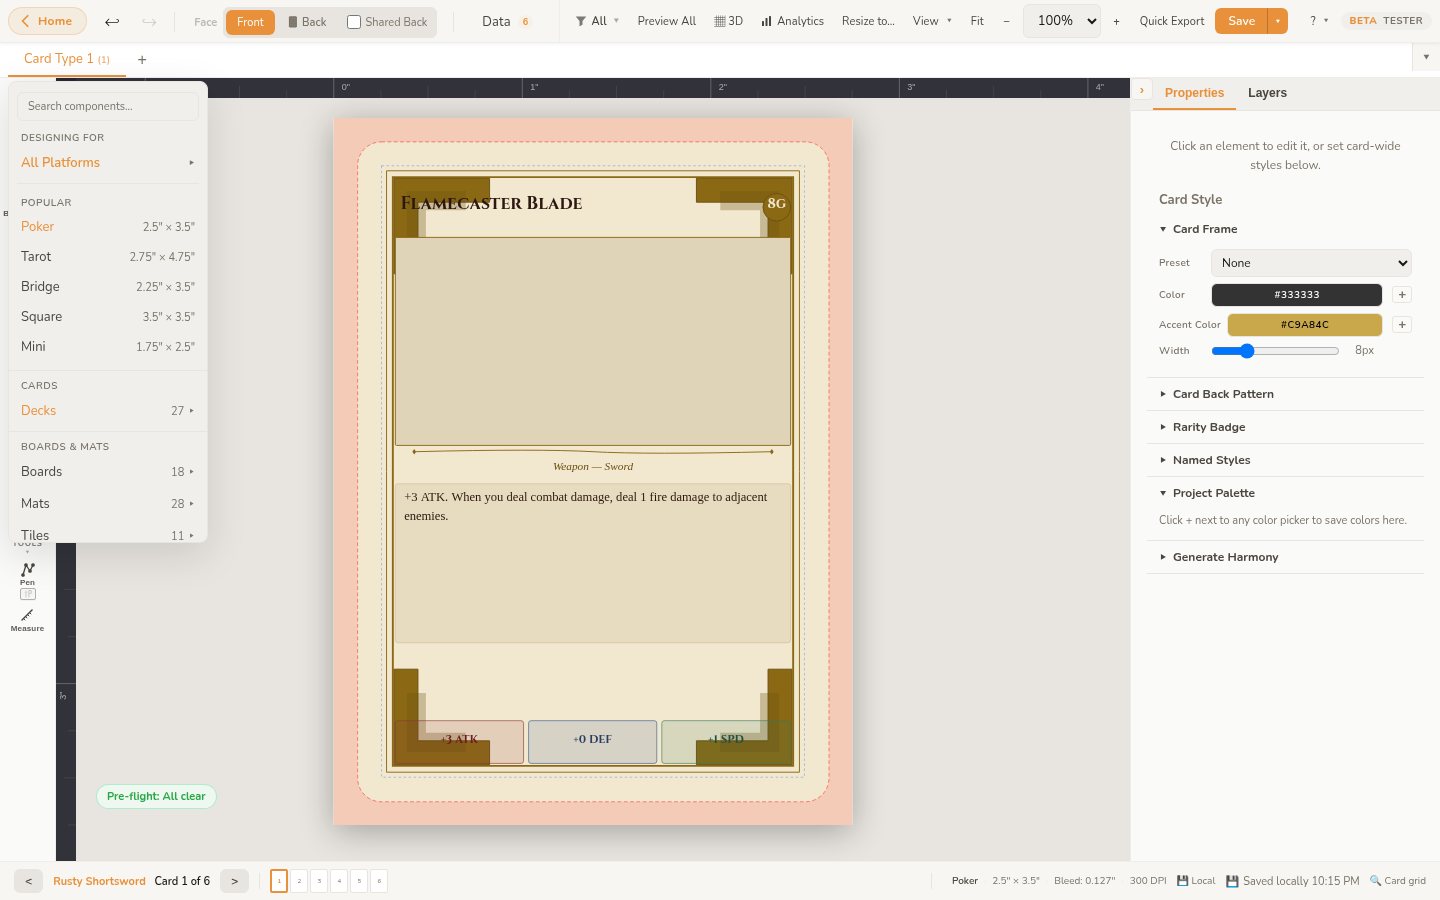This screenshot has height=900, width=1440.
Task: Open the All filter dropdown
Action: point(597,21)
